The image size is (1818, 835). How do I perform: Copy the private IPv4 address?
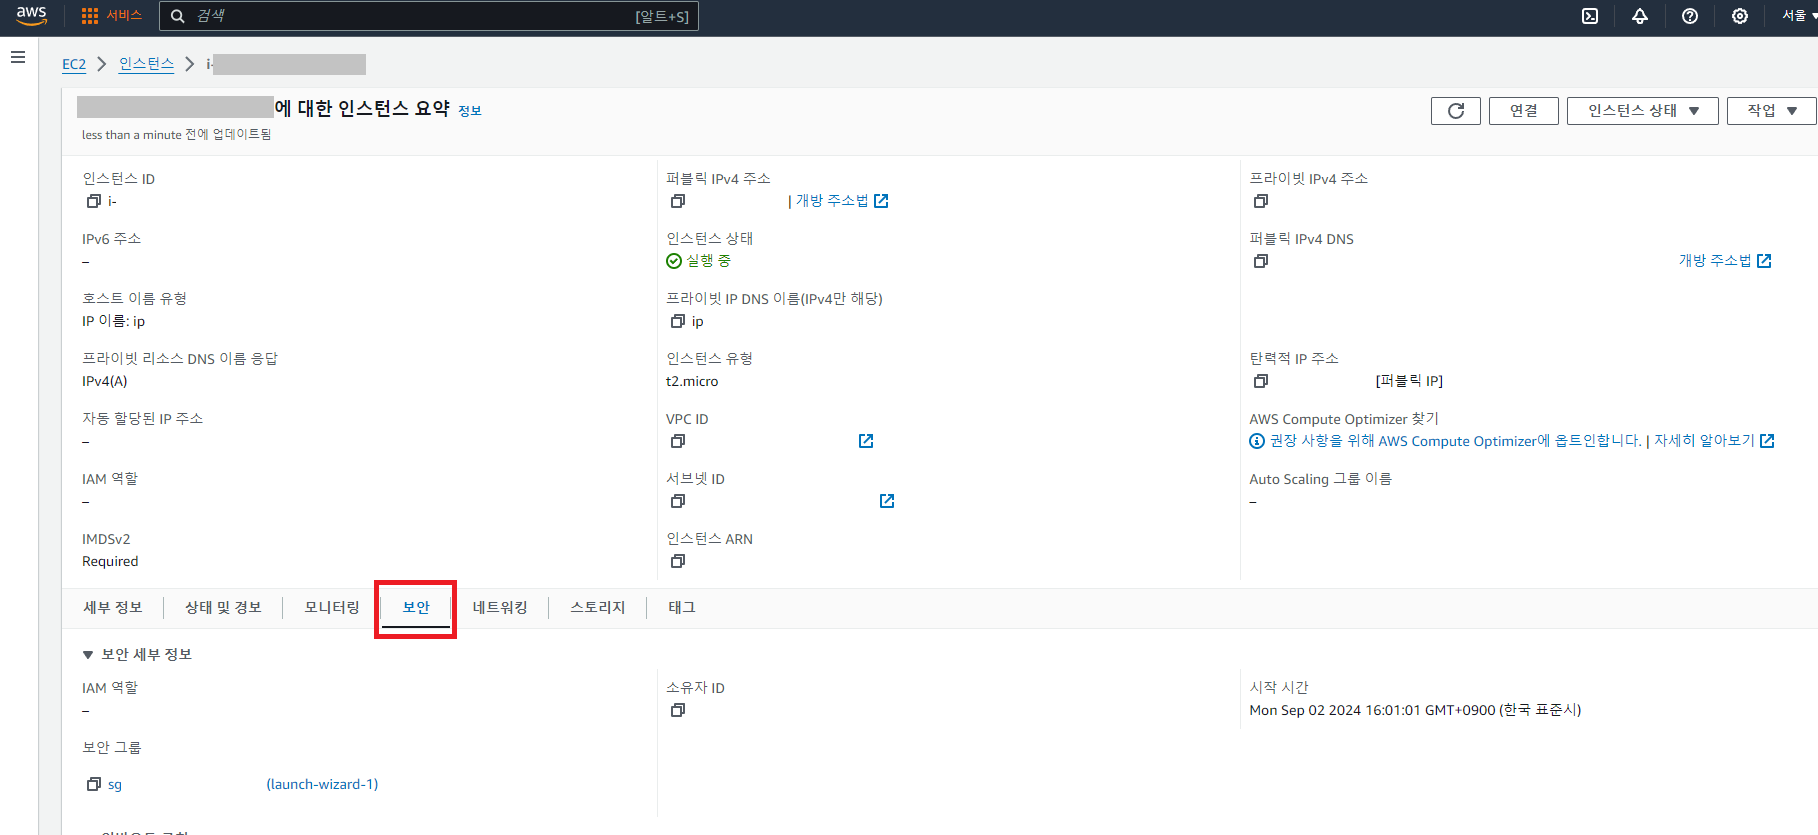tap(1261, 201)
